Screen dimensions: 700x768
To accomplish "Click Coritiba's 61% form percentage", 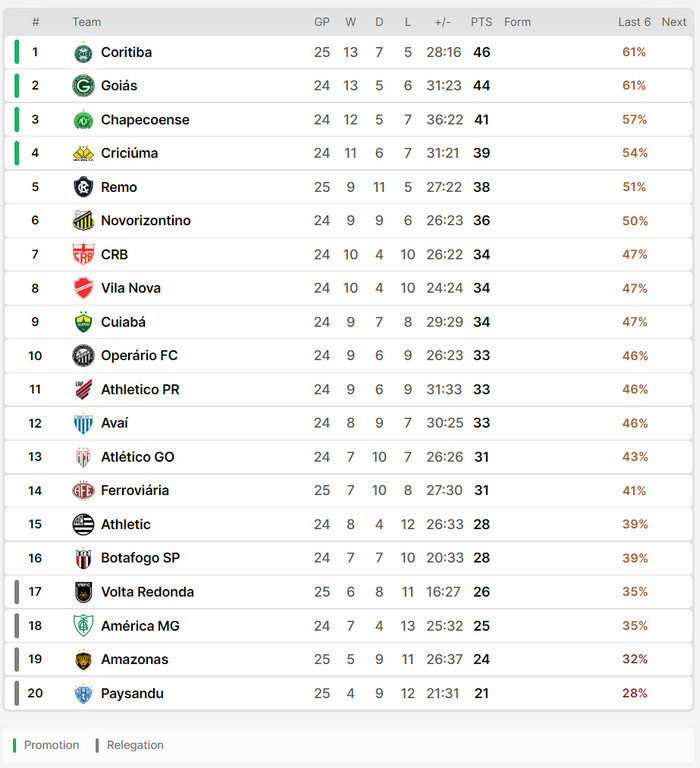I will pyautogui.click(x=634, y=52).
